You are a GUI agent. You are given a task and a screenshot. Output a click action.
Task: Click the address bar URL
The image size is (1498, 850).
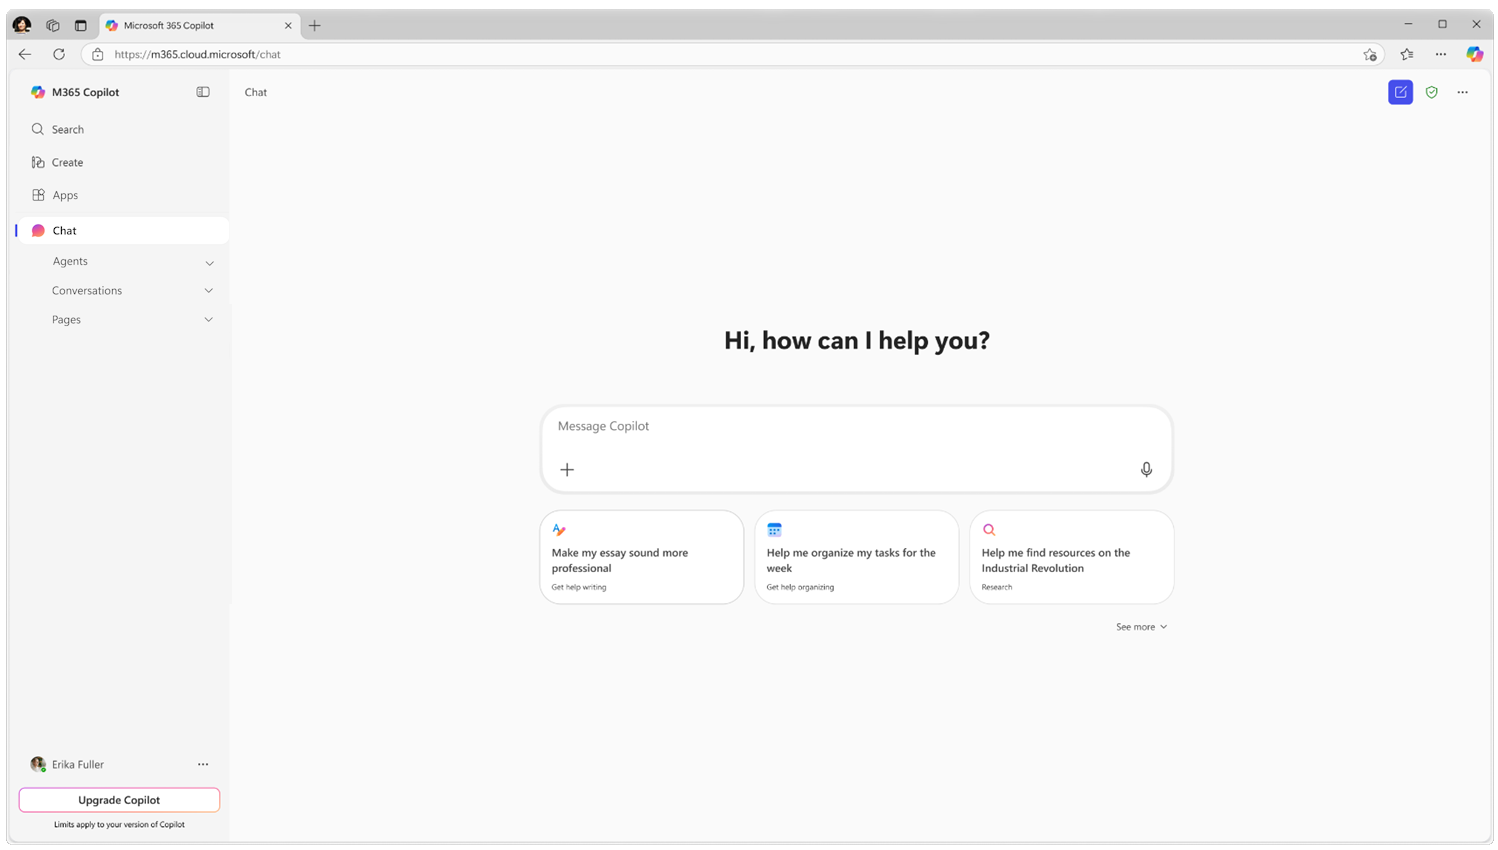[x=197, y=54]
